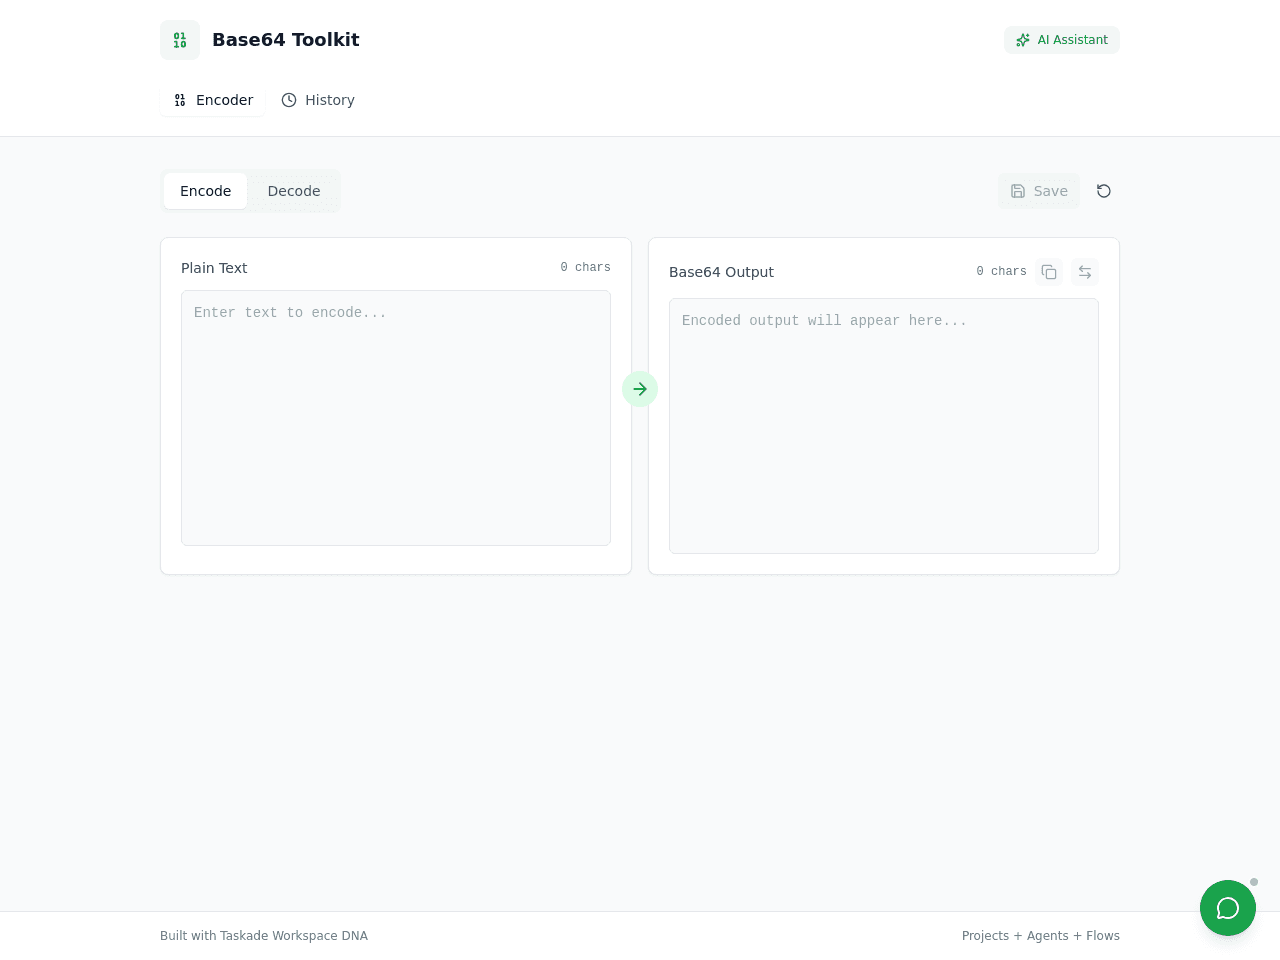Open the History tab
The height and width of the screenshot is (960, 1280).
pyautogui.click(x=318, y=100)
